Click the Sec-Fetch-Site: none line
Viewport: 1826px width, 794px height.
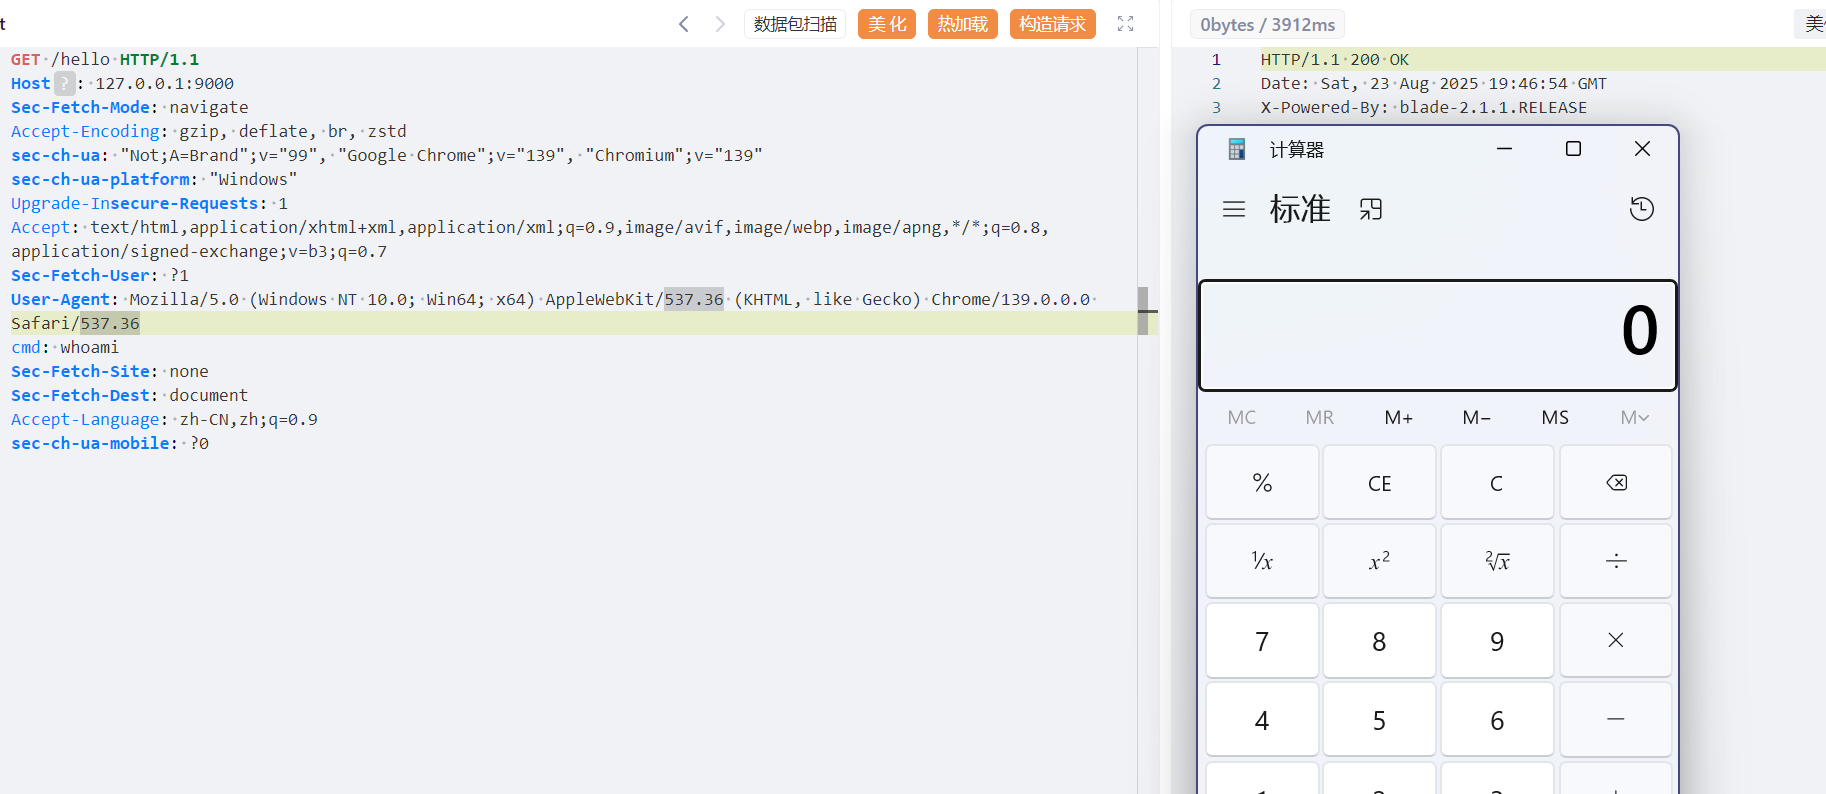(x=110, y=371)
